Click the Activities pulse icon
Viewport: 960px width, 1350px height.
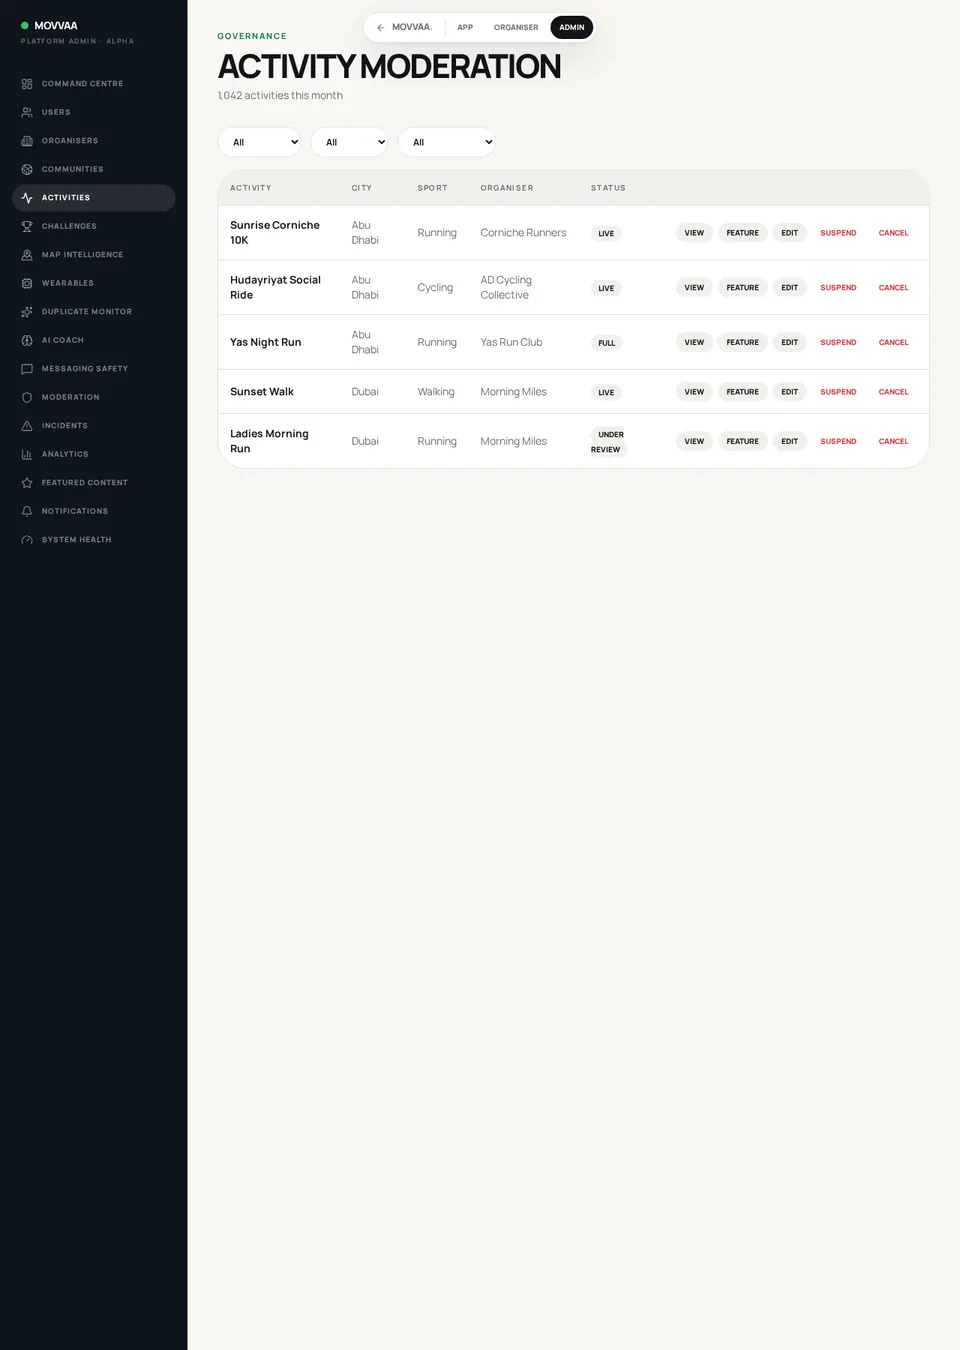click(x=27, y=198)
